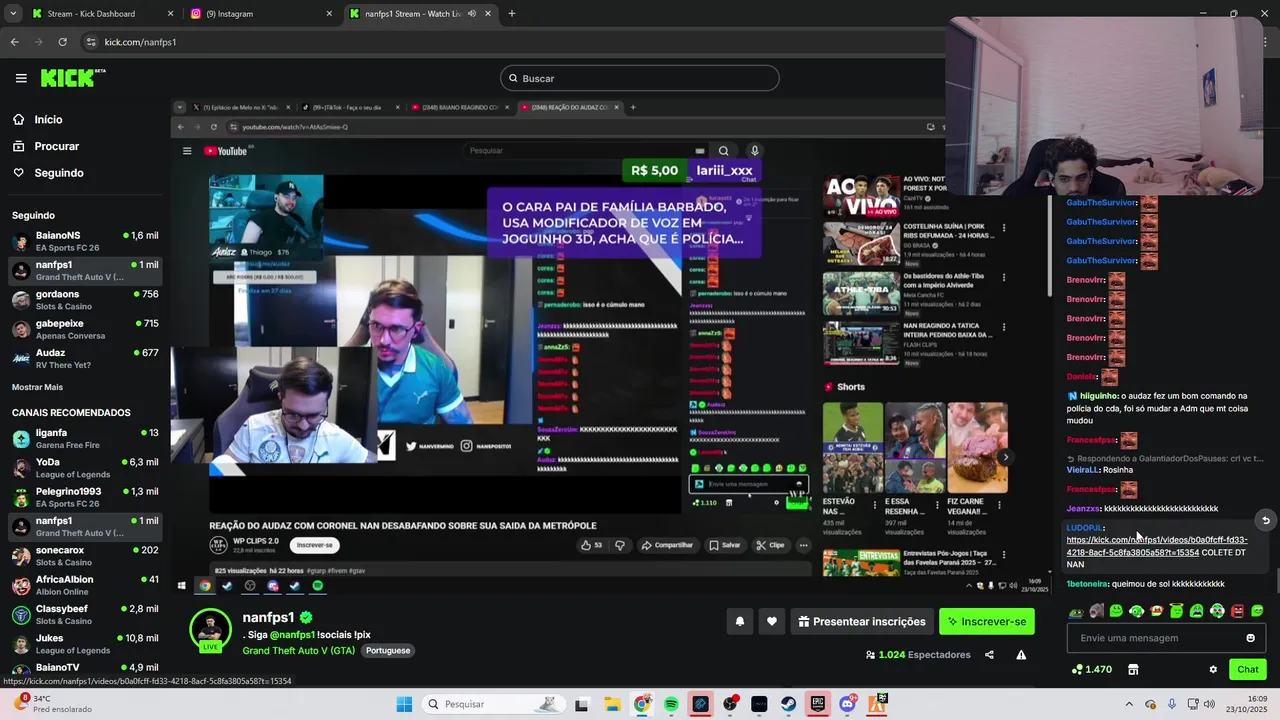Open Classybeef recommended channel
Image resolution: width=1280 pixels, height=720 pixels.
[x=85, y=614]
